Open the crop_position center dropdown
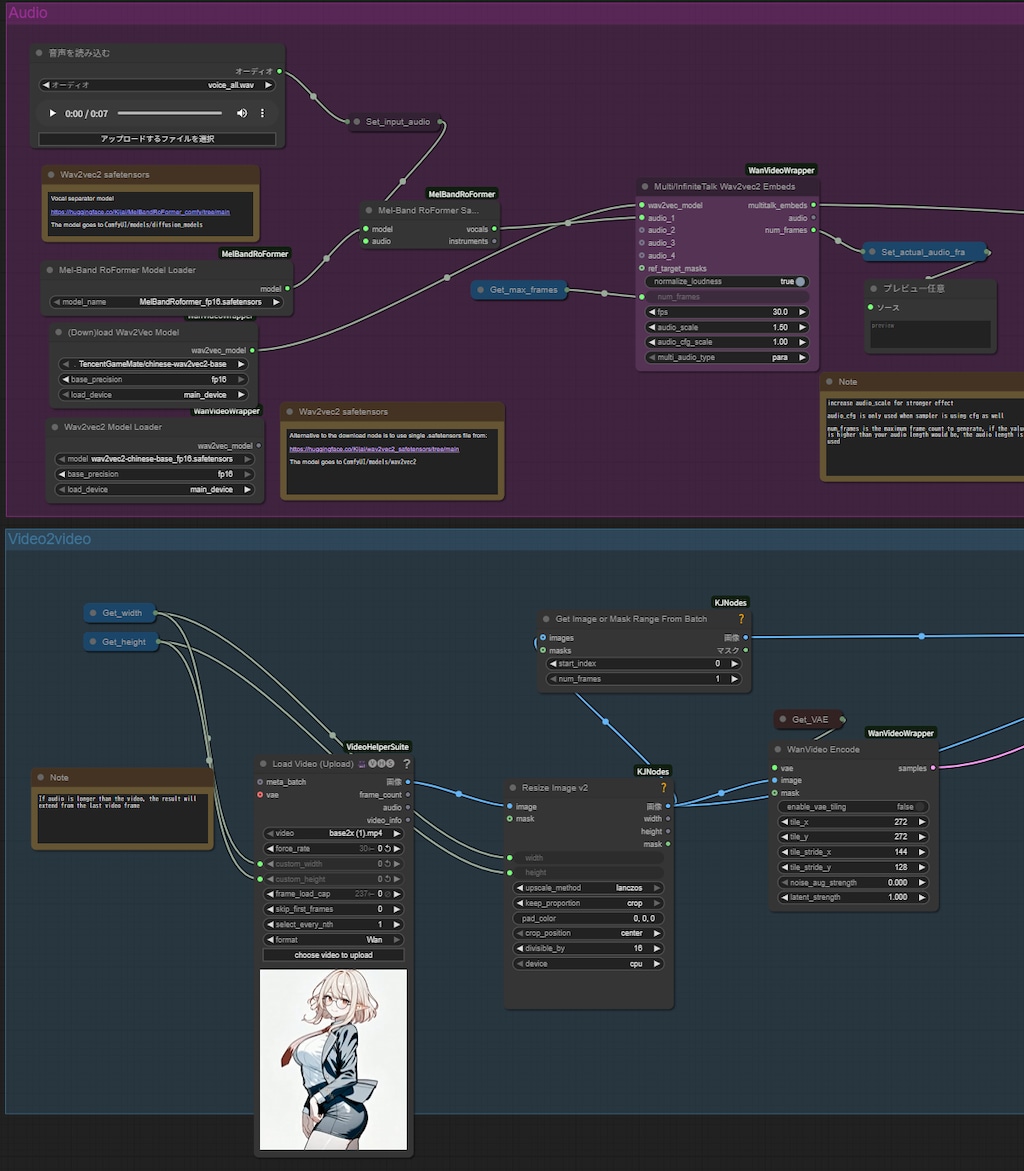This screenshot has width=1024, height=1171. (x=588, y=933)
